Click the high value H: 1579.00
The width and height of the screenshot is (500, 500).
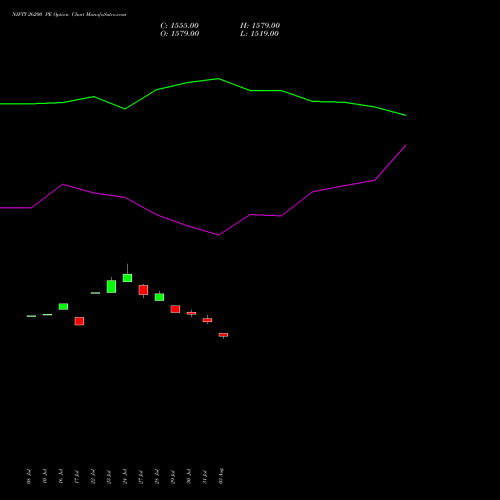pyautogui.click(x=260, y=26)
